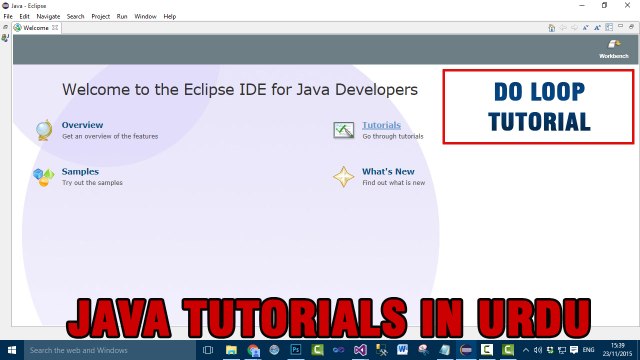
Task: Open the Window menu
Action: point(146,16)
